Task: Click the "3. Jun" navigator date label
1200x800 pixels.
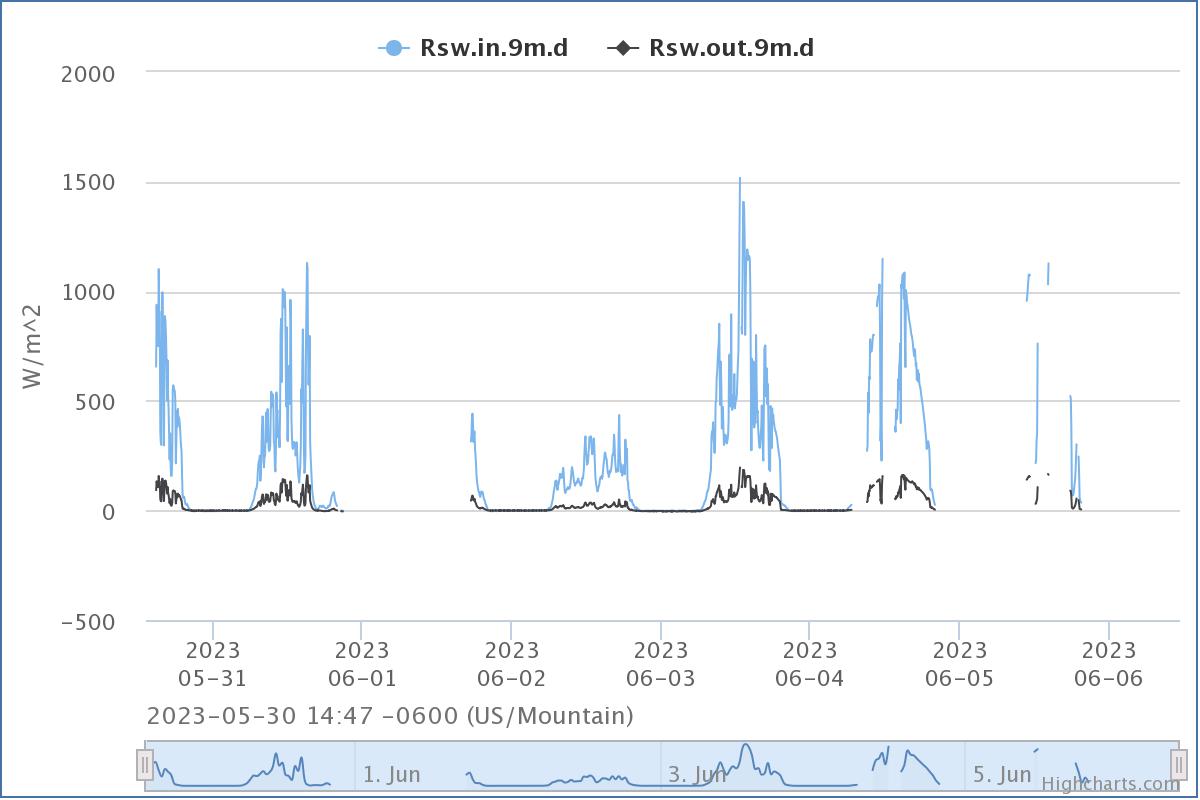Action: click(697, 774)
